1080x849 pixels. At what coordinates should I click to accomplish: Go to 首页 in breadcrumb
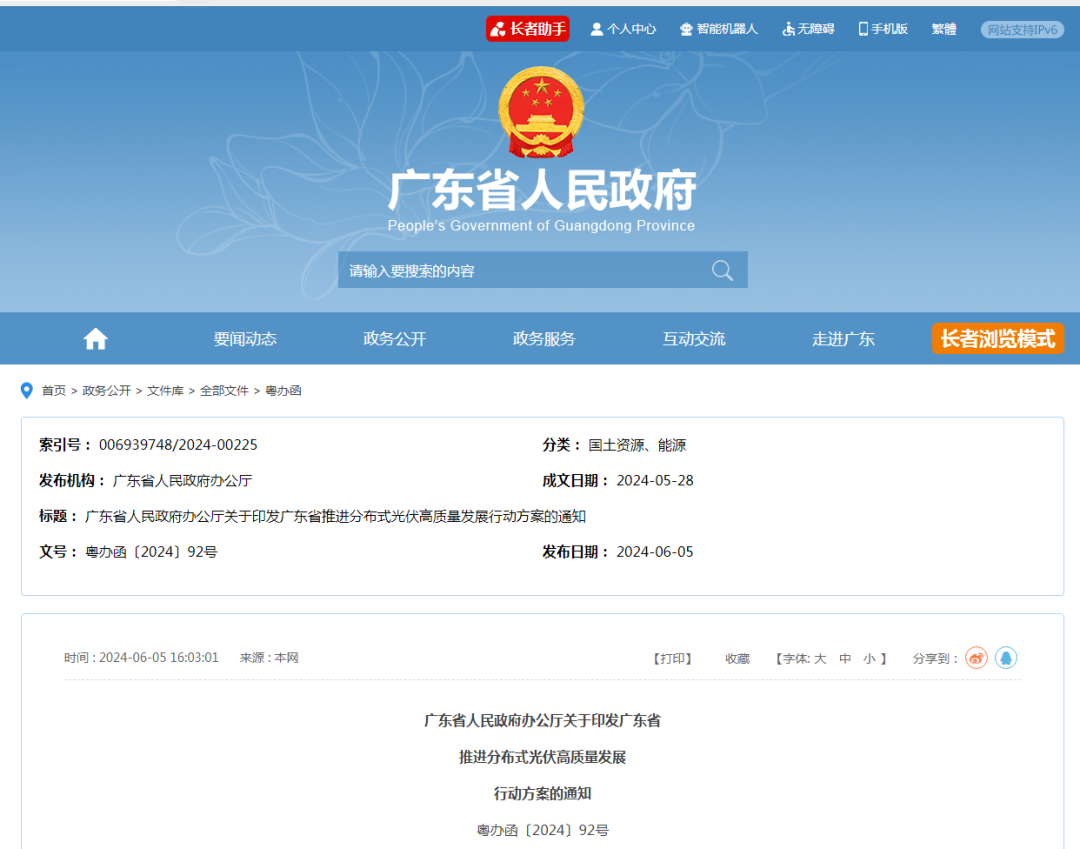tap(54, 390)
